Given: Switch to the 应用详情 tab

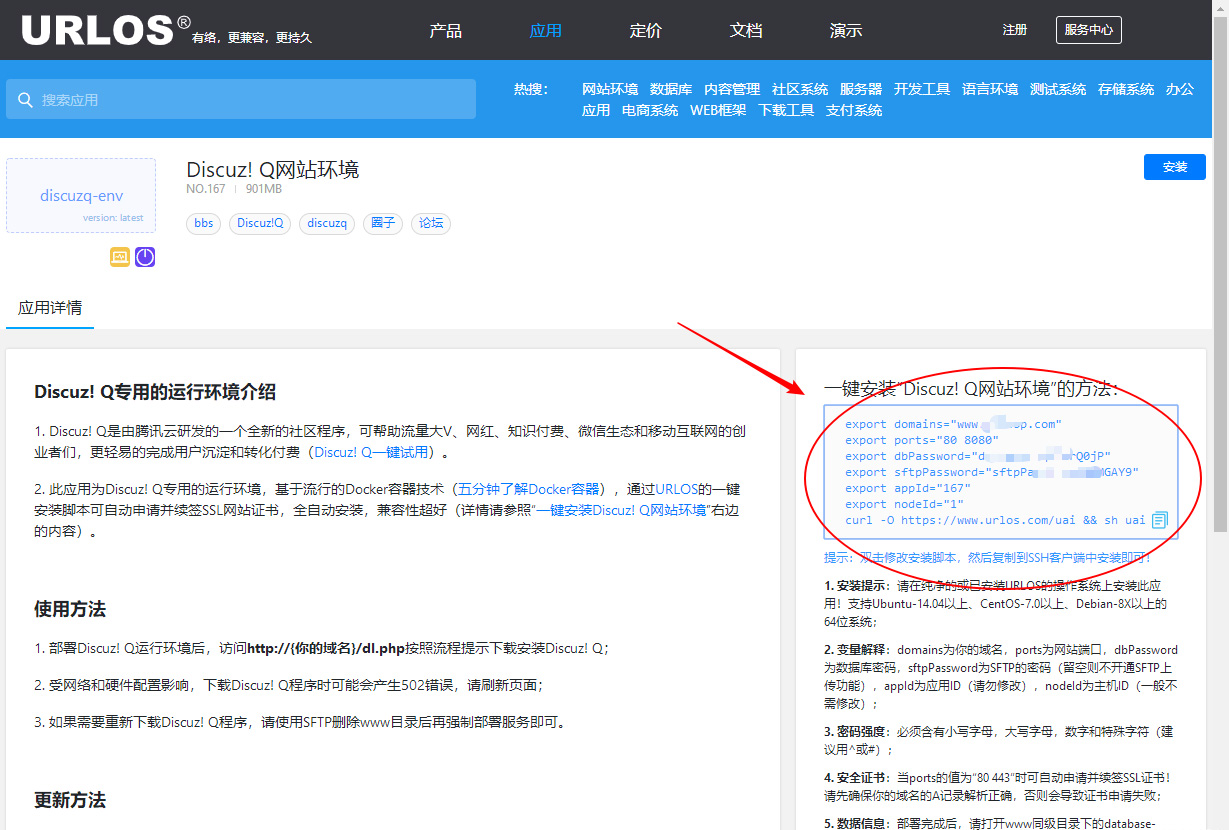Looking at the screenshot, I should pos(50,308).
